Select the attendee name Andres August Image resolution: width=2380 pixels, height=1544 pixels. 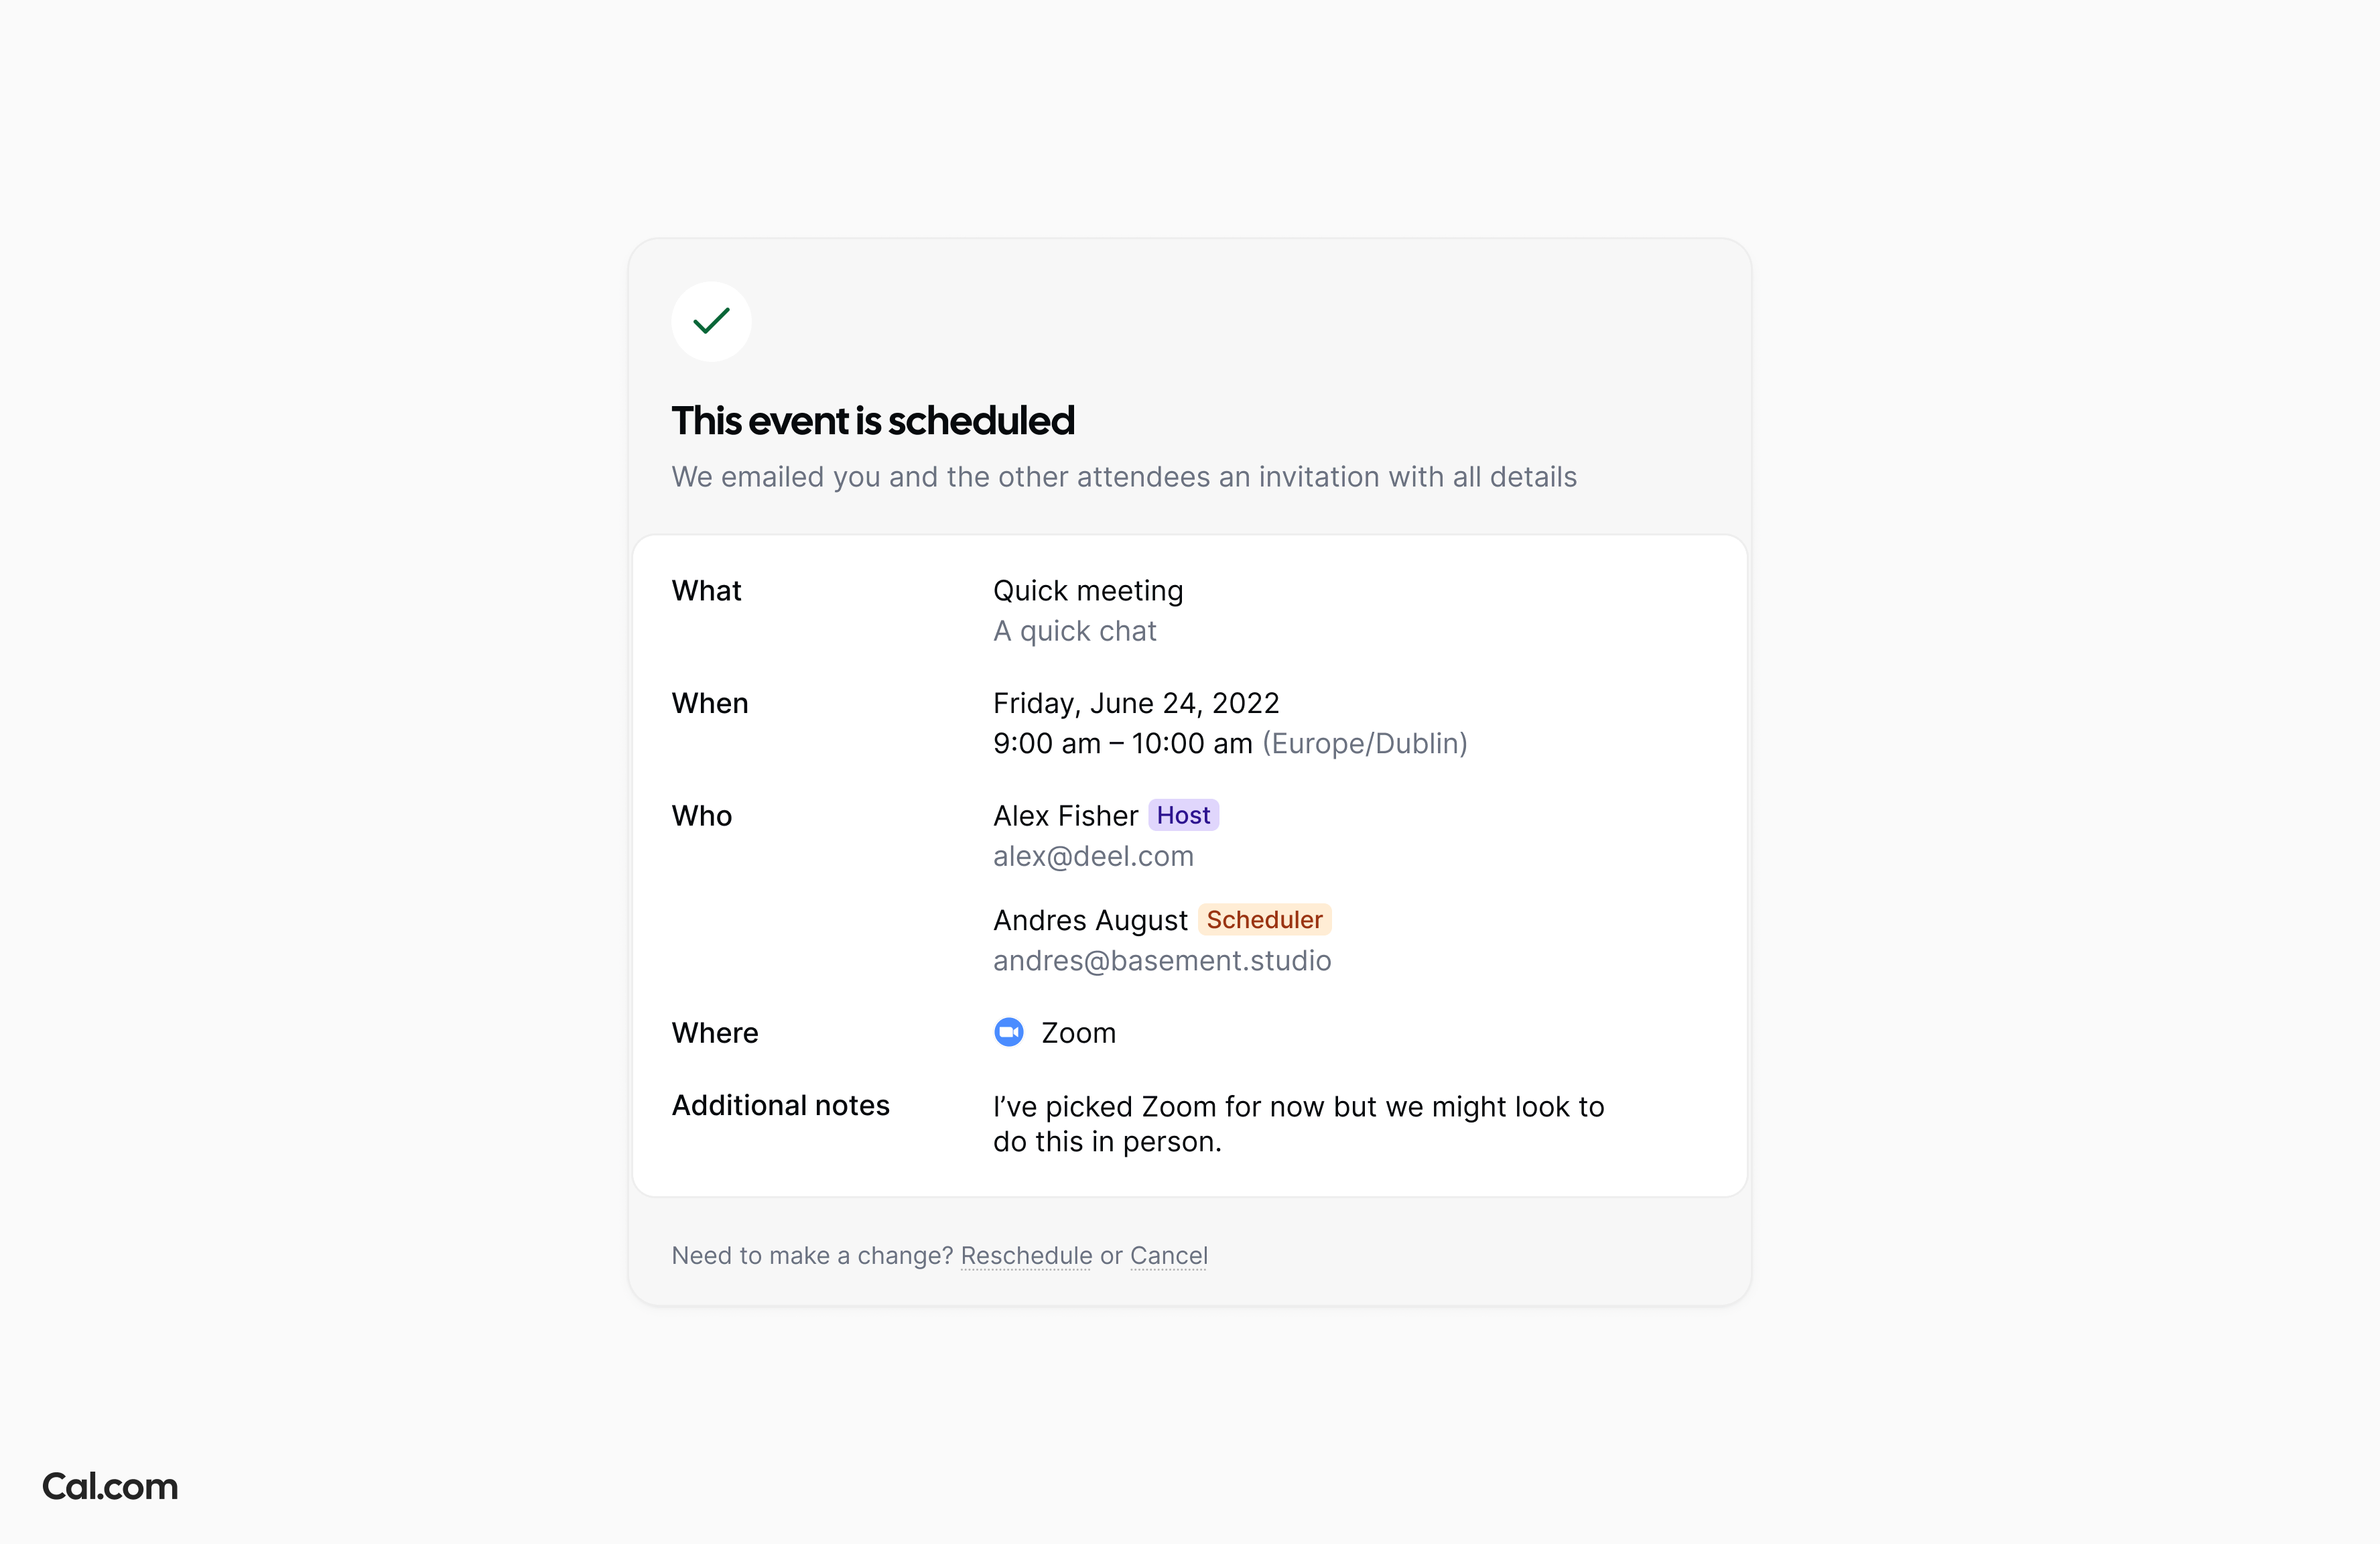pyautogui.click(x=1090, y=920)
